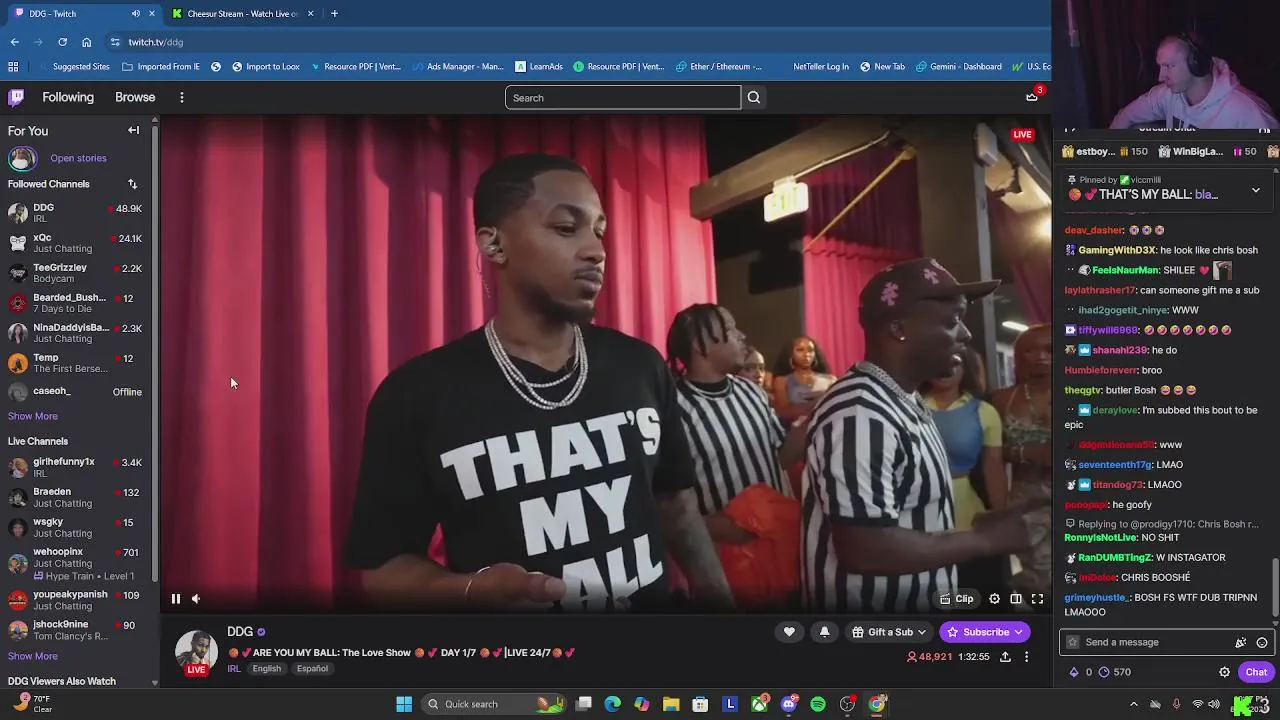Open channel points balance 570
1280x720 pixels.
coord(1113,672)
